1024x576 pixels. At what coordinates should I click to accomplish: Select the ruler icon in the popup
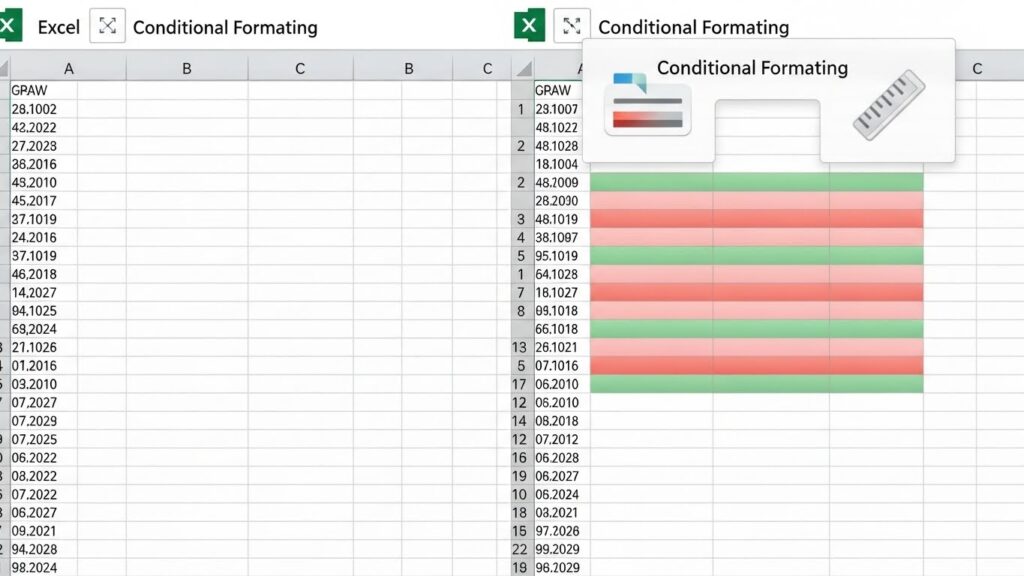[889, 104]
